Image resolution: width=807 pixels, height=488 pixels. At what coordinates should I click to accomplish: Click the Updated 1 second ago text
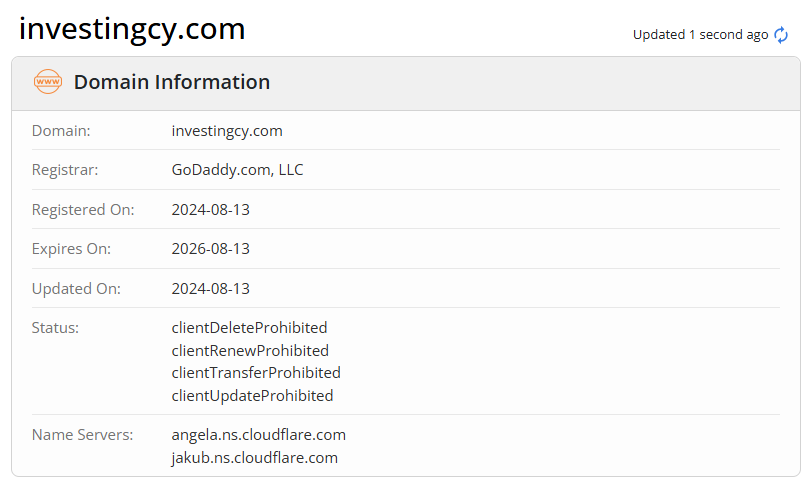(700, 35)
